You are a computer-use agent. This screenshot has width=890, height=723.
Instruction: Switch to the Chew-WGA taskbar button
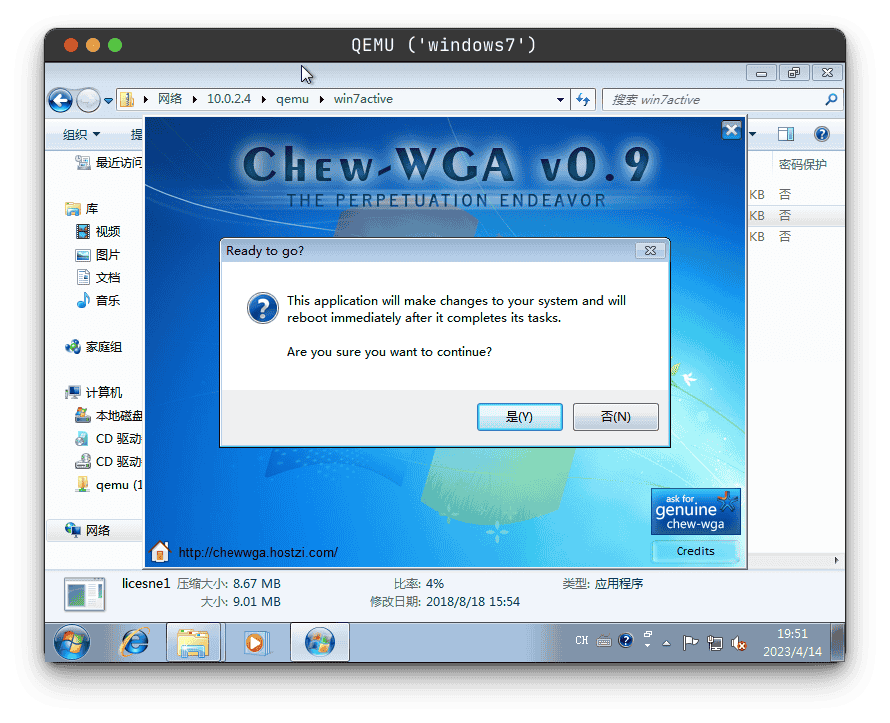tap(320, 642)
